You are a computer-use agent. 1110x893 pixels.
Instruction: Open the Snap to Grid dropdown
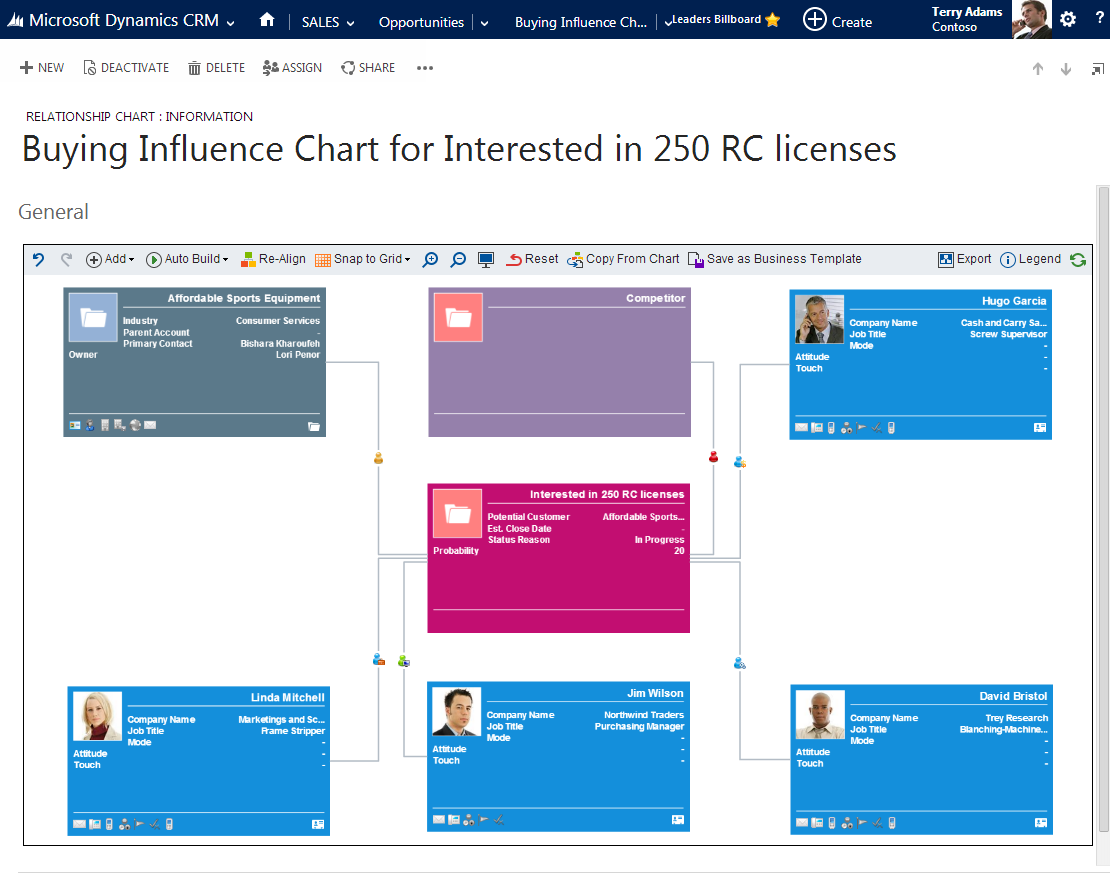[362, 260]
